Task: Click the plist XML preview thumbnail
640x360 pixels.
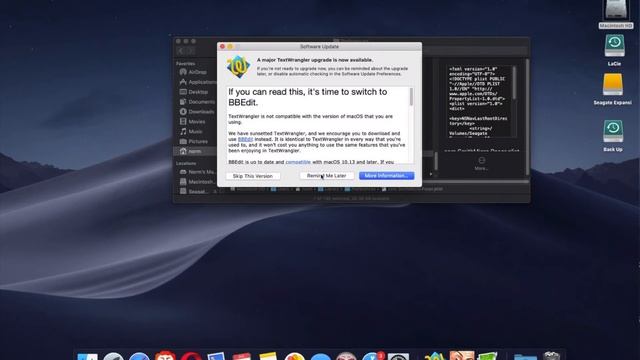Action: 481,101
